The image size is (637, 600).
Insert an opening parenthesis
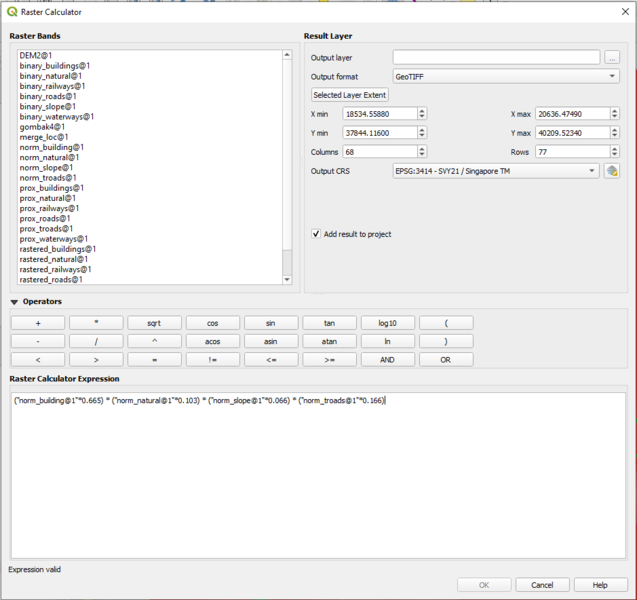(446, 323)
